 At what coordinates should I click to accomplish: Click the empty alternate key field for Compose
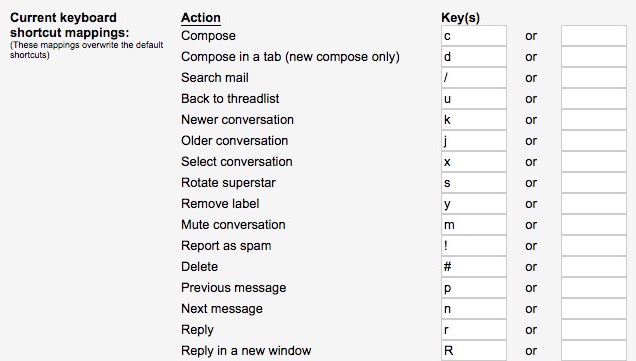click(x=594, y=36)
